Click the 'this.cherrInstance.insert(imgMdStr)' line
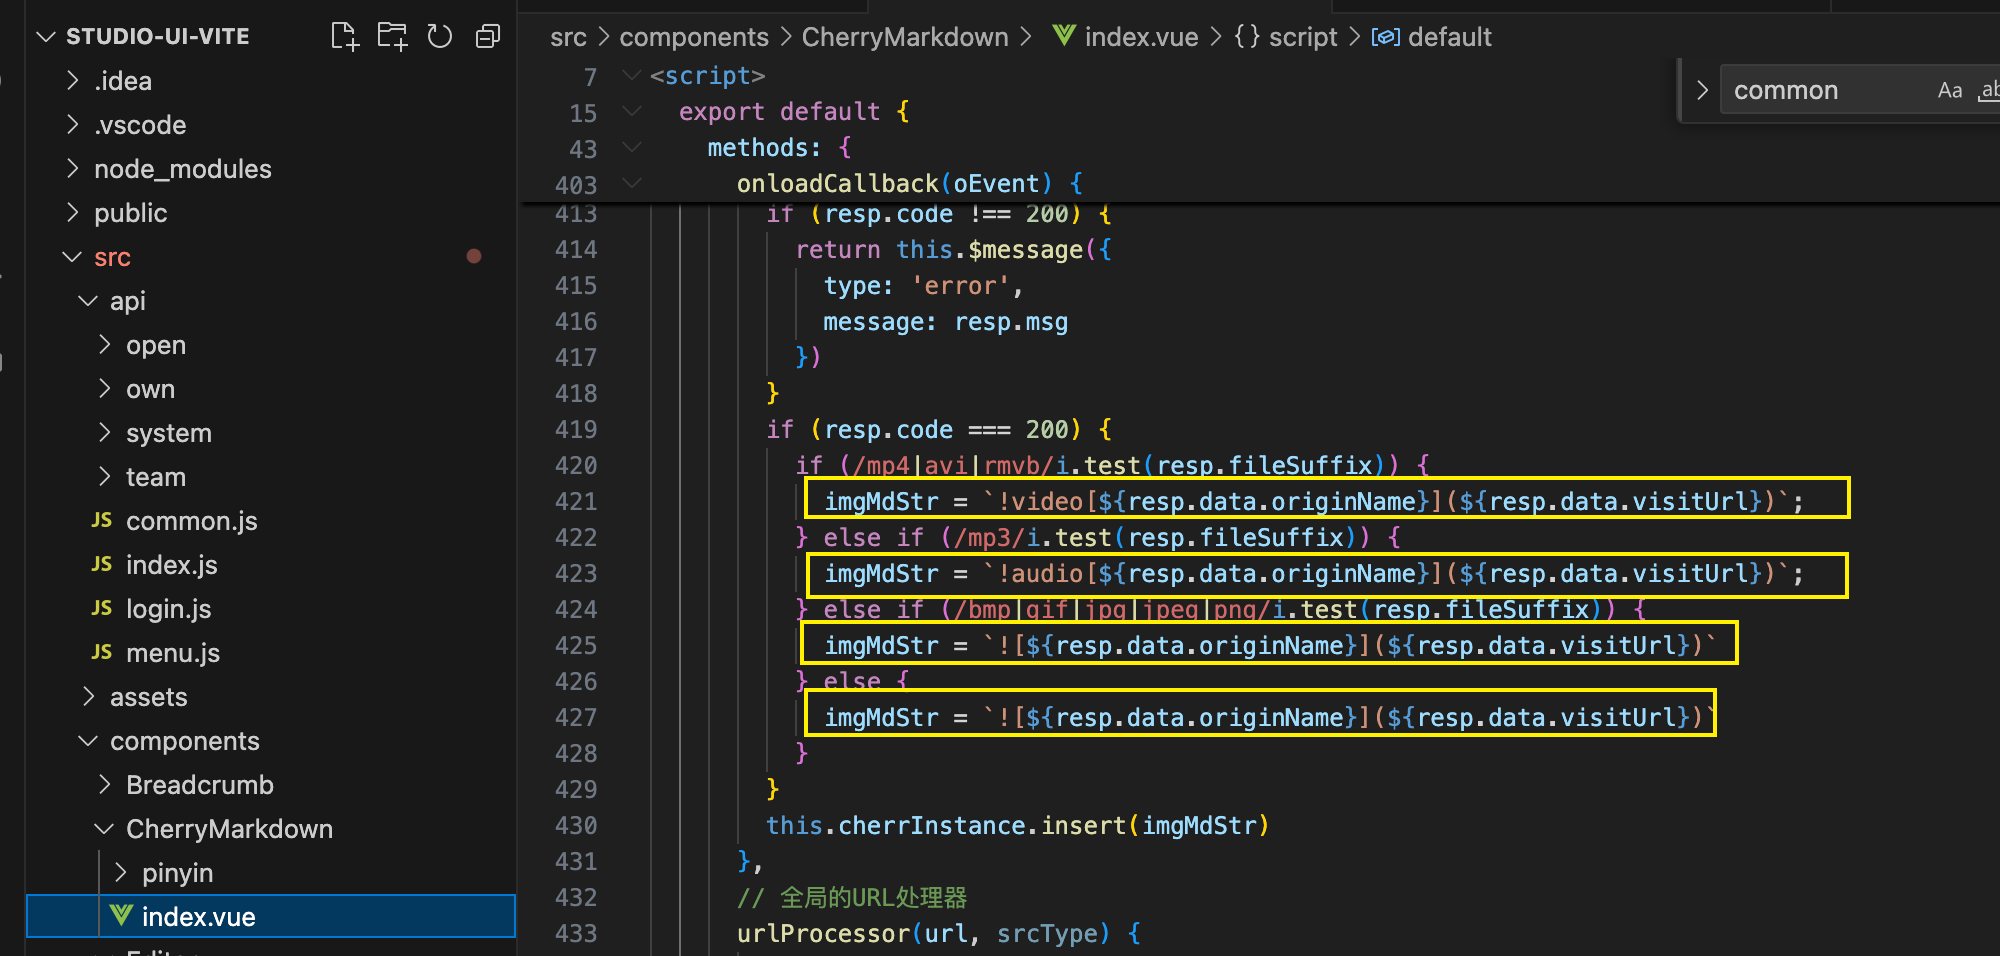The height and width of the screenshot is (956, 2000). tap(1017, 825)
